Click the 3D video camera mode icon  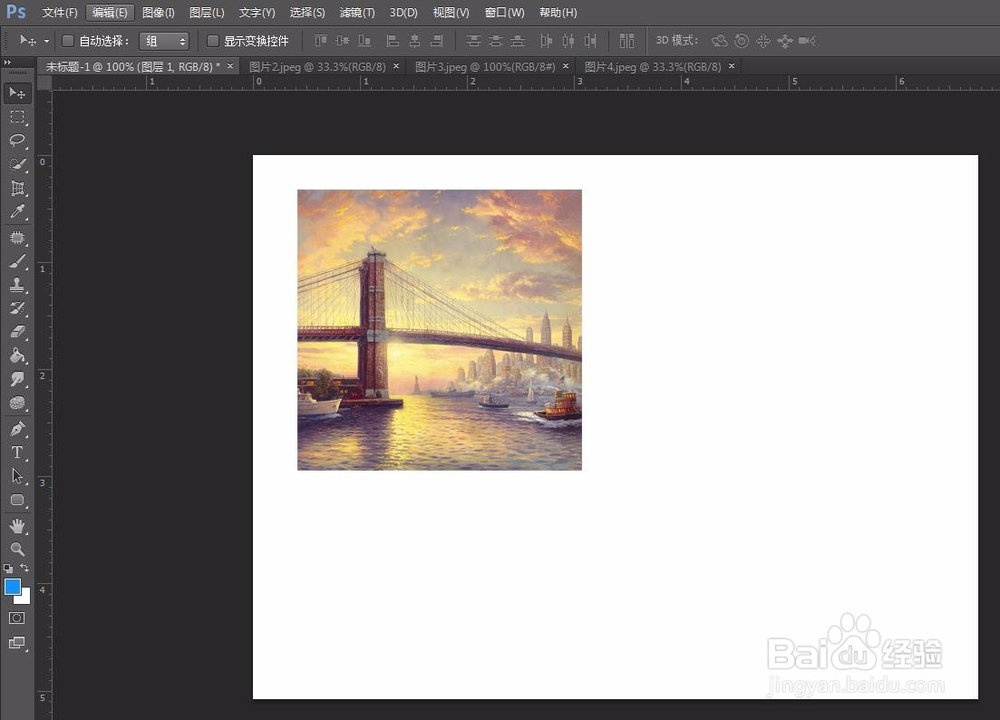pos(807,41)
